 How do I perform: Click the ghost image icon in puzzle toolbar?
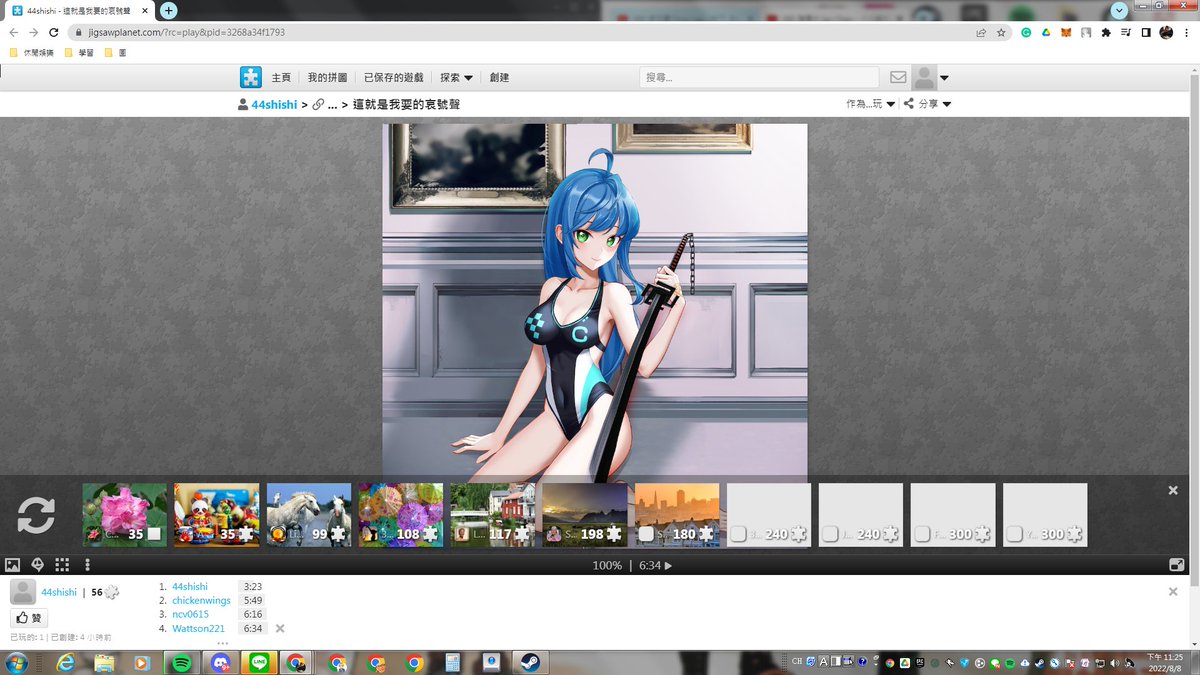38,565
